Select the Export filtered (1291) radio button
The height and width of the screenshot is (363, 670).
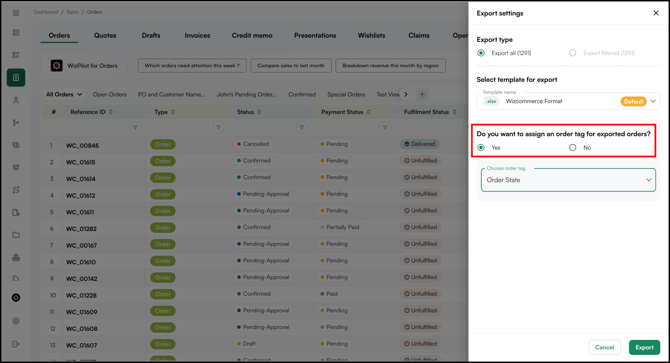pos(573,53)
